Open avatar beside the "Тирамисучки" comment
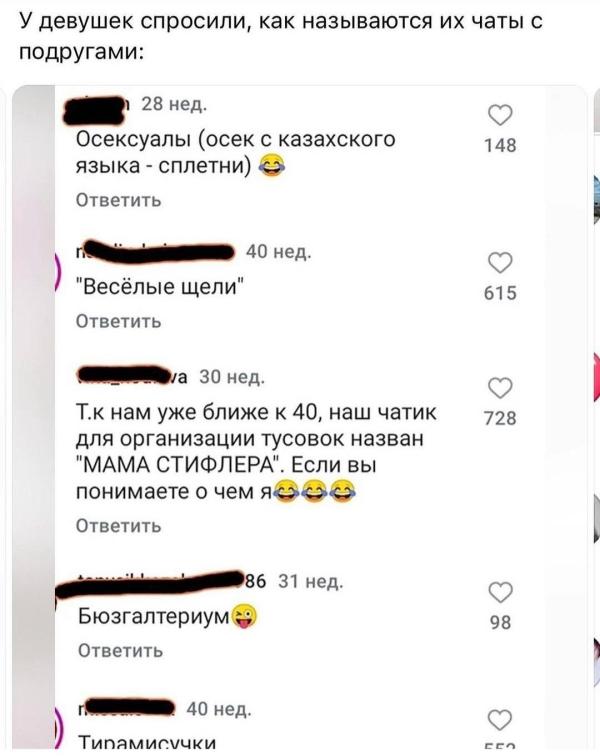This screenshot has width=600, height=756. (57, 728)
